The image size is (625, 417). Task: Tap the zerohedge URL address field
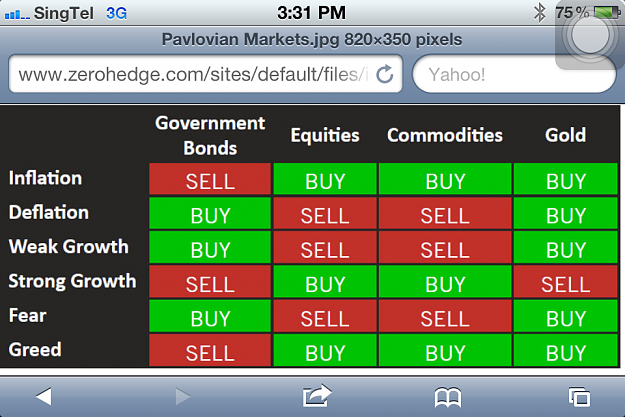coord(206,74)
